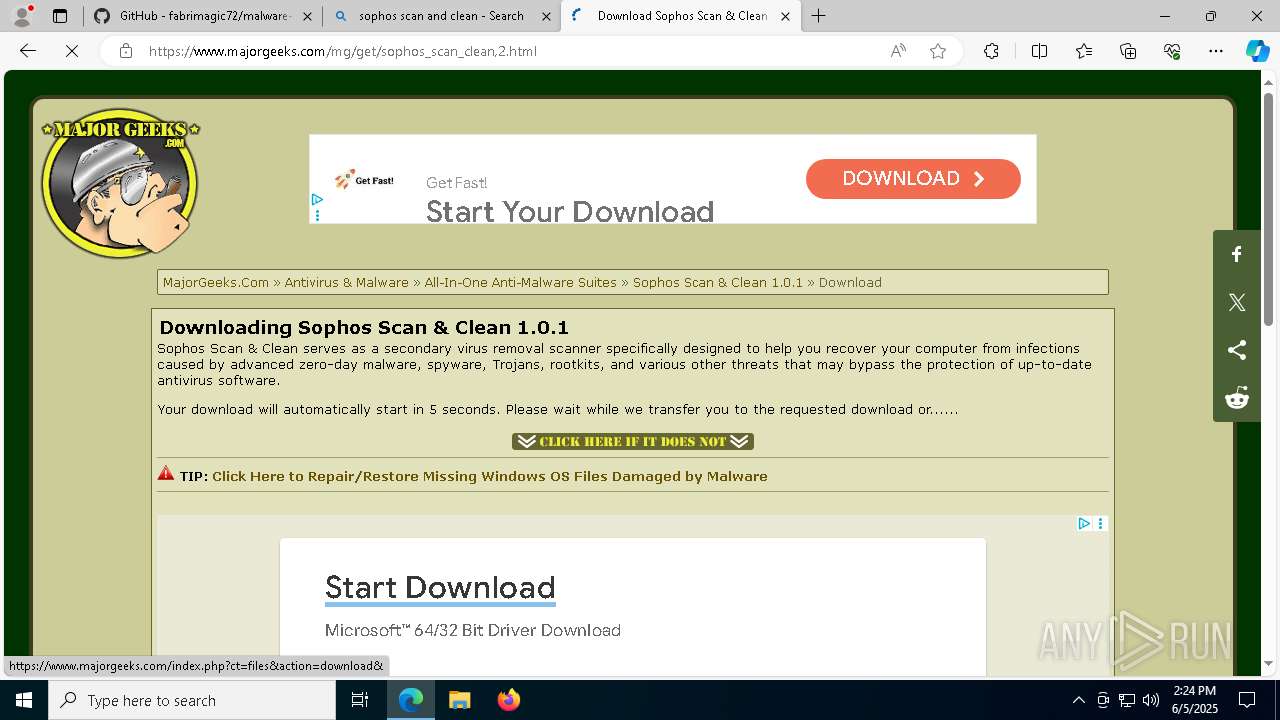Screen dimensions: 1280x720
Task: Open the network tray icon
Action: [1127, 700]
